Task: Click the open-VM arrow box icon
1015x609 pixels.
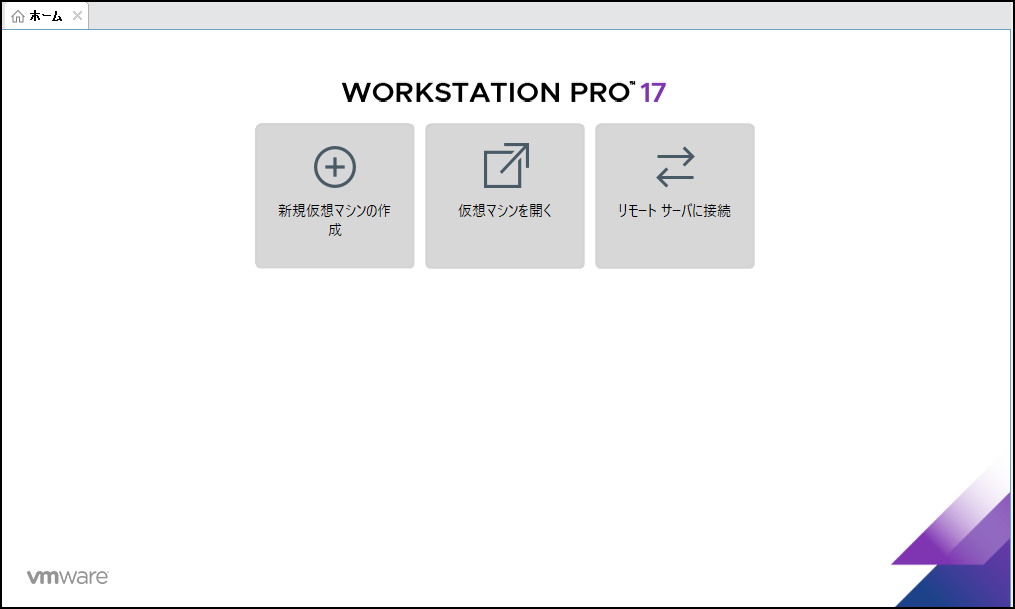Action: tap(506, 165)
